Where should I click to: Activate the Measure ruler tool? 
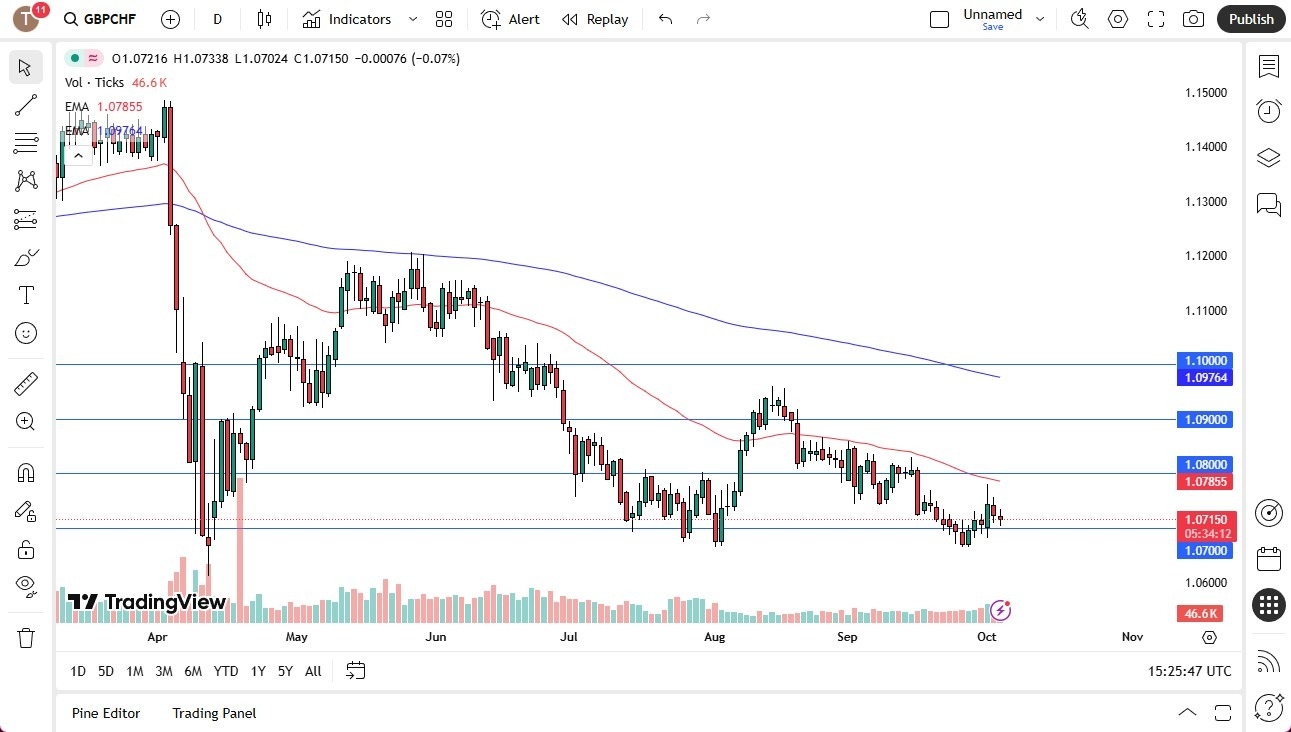[x=25, y=383]
